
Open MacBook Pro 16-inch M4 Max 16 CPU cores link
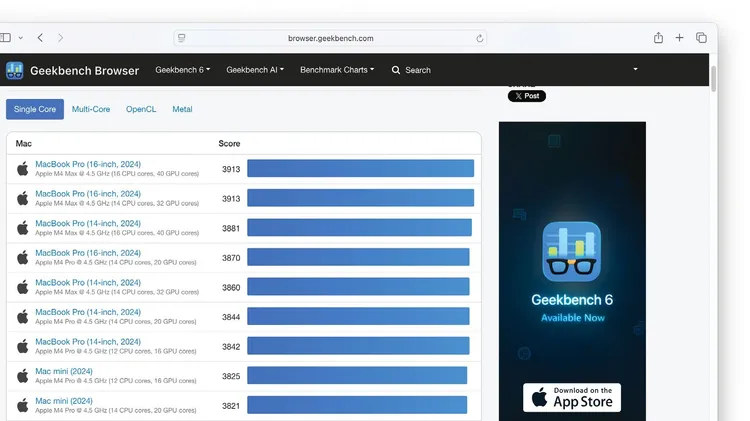[x=88, y=164]
